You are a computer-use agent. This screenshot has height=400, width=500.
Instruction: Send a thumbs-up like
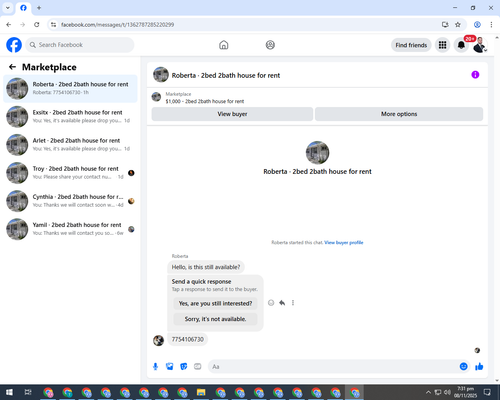point(479,367)
